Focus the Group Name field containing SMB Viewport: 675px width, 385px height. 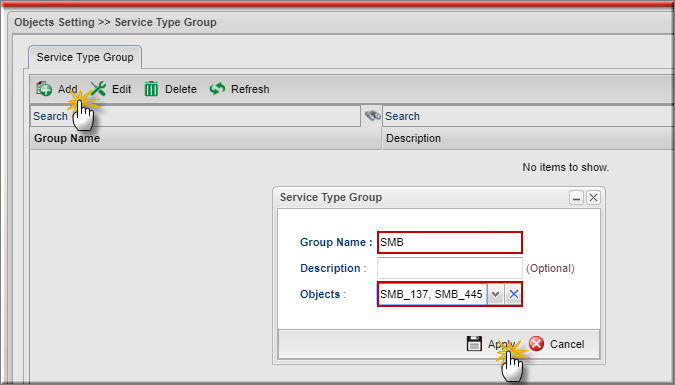coord(450,242)
